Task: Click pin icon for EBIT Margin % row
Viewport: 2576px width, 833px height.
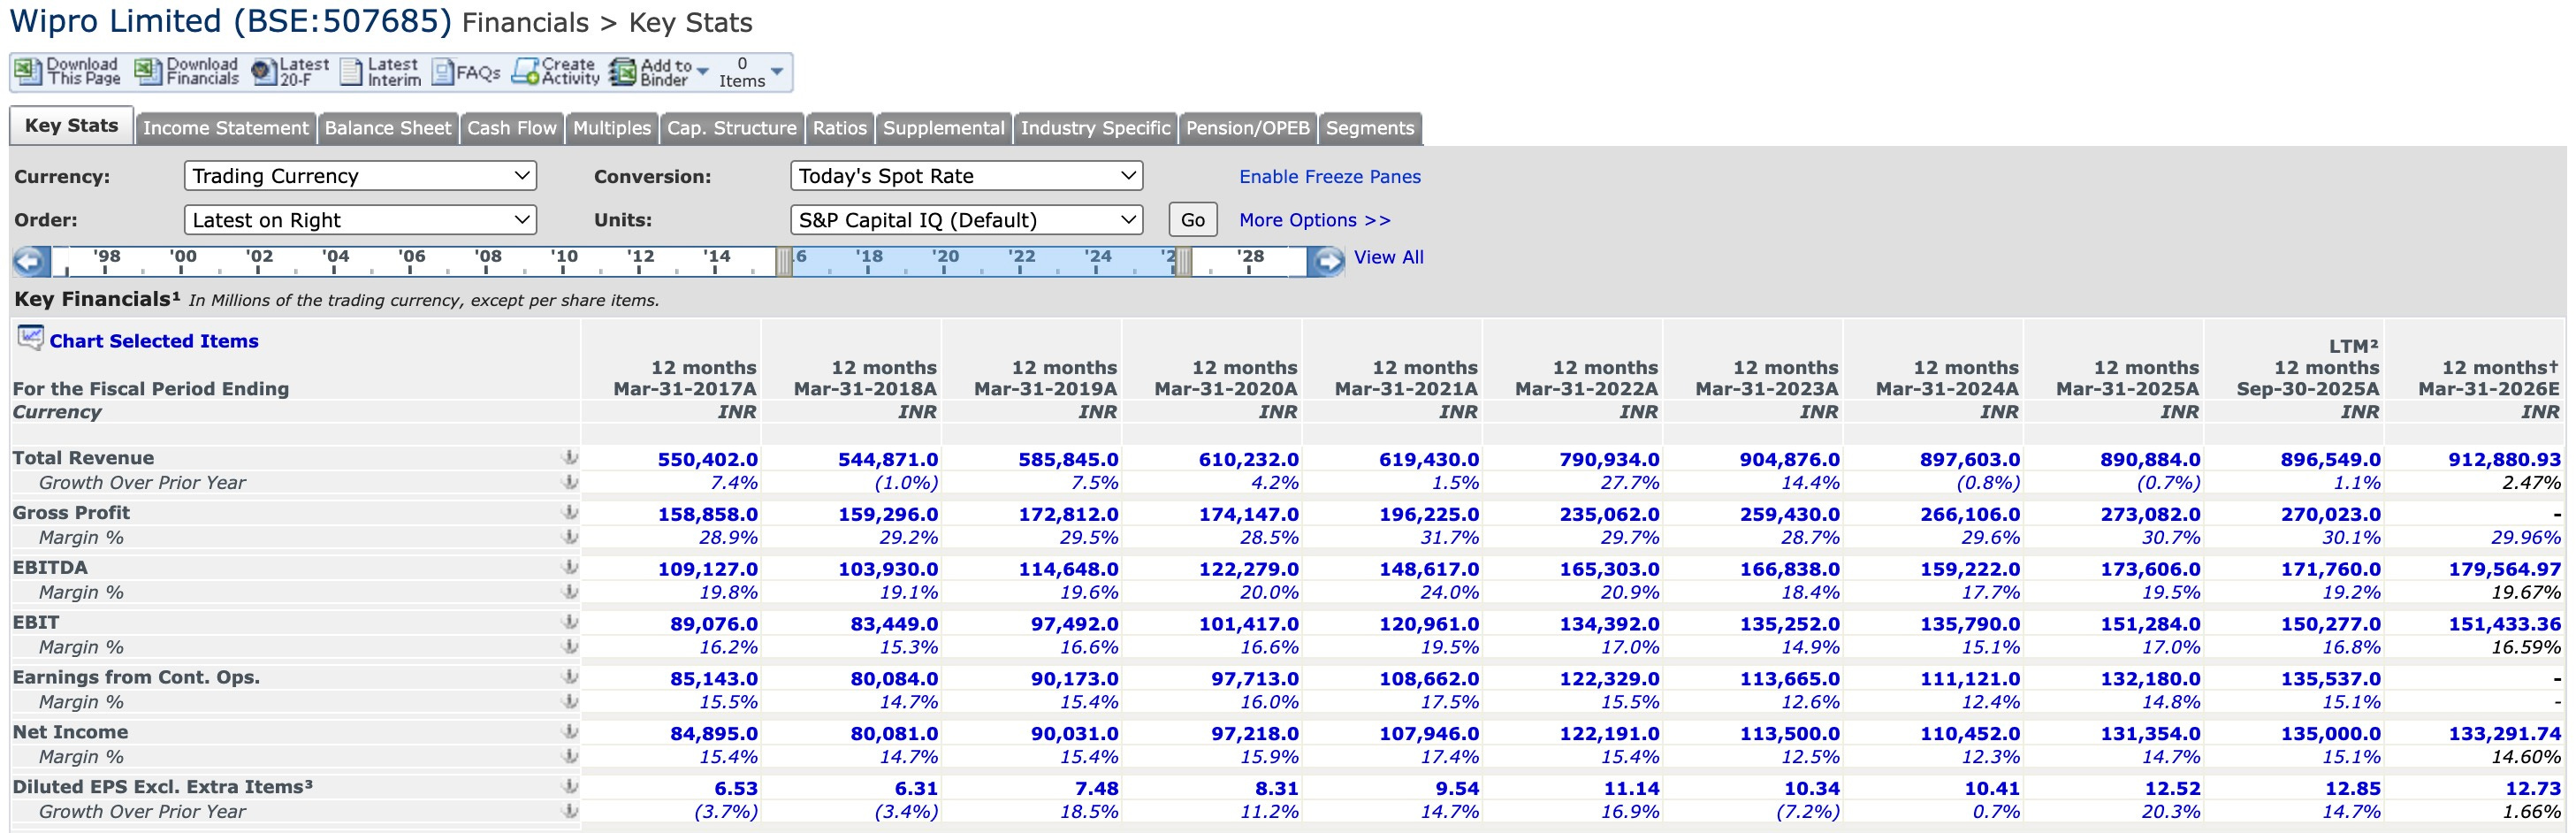Action: click(x=570, y=647)
